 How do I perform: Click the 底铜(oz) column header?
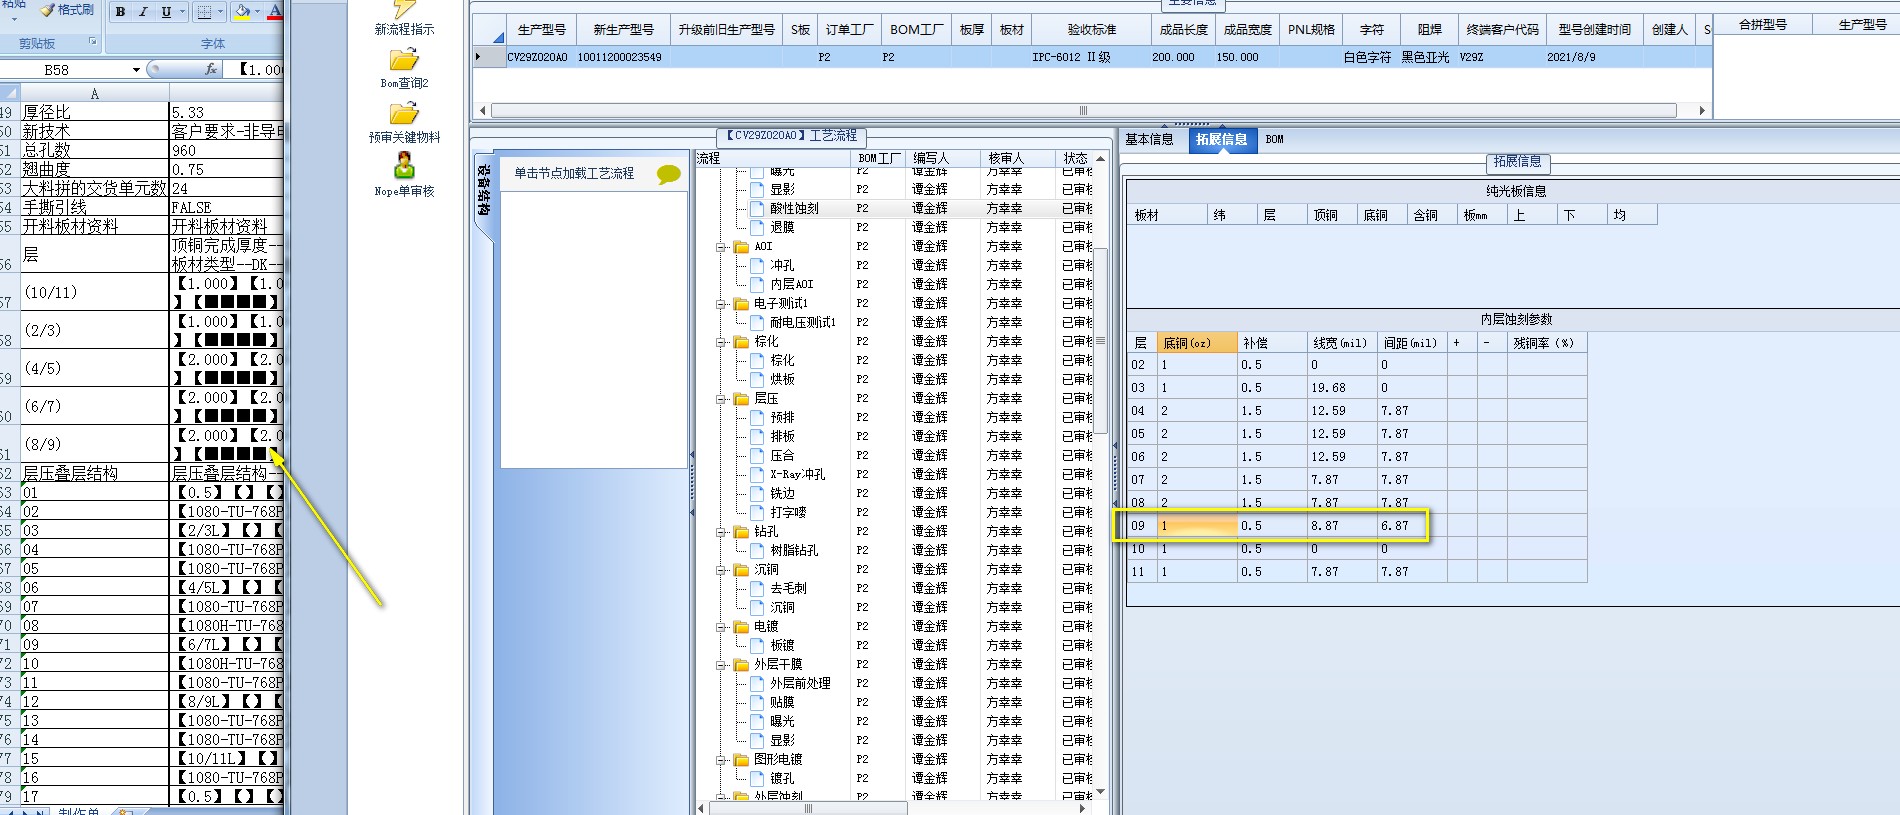(x=1197, y=343)
